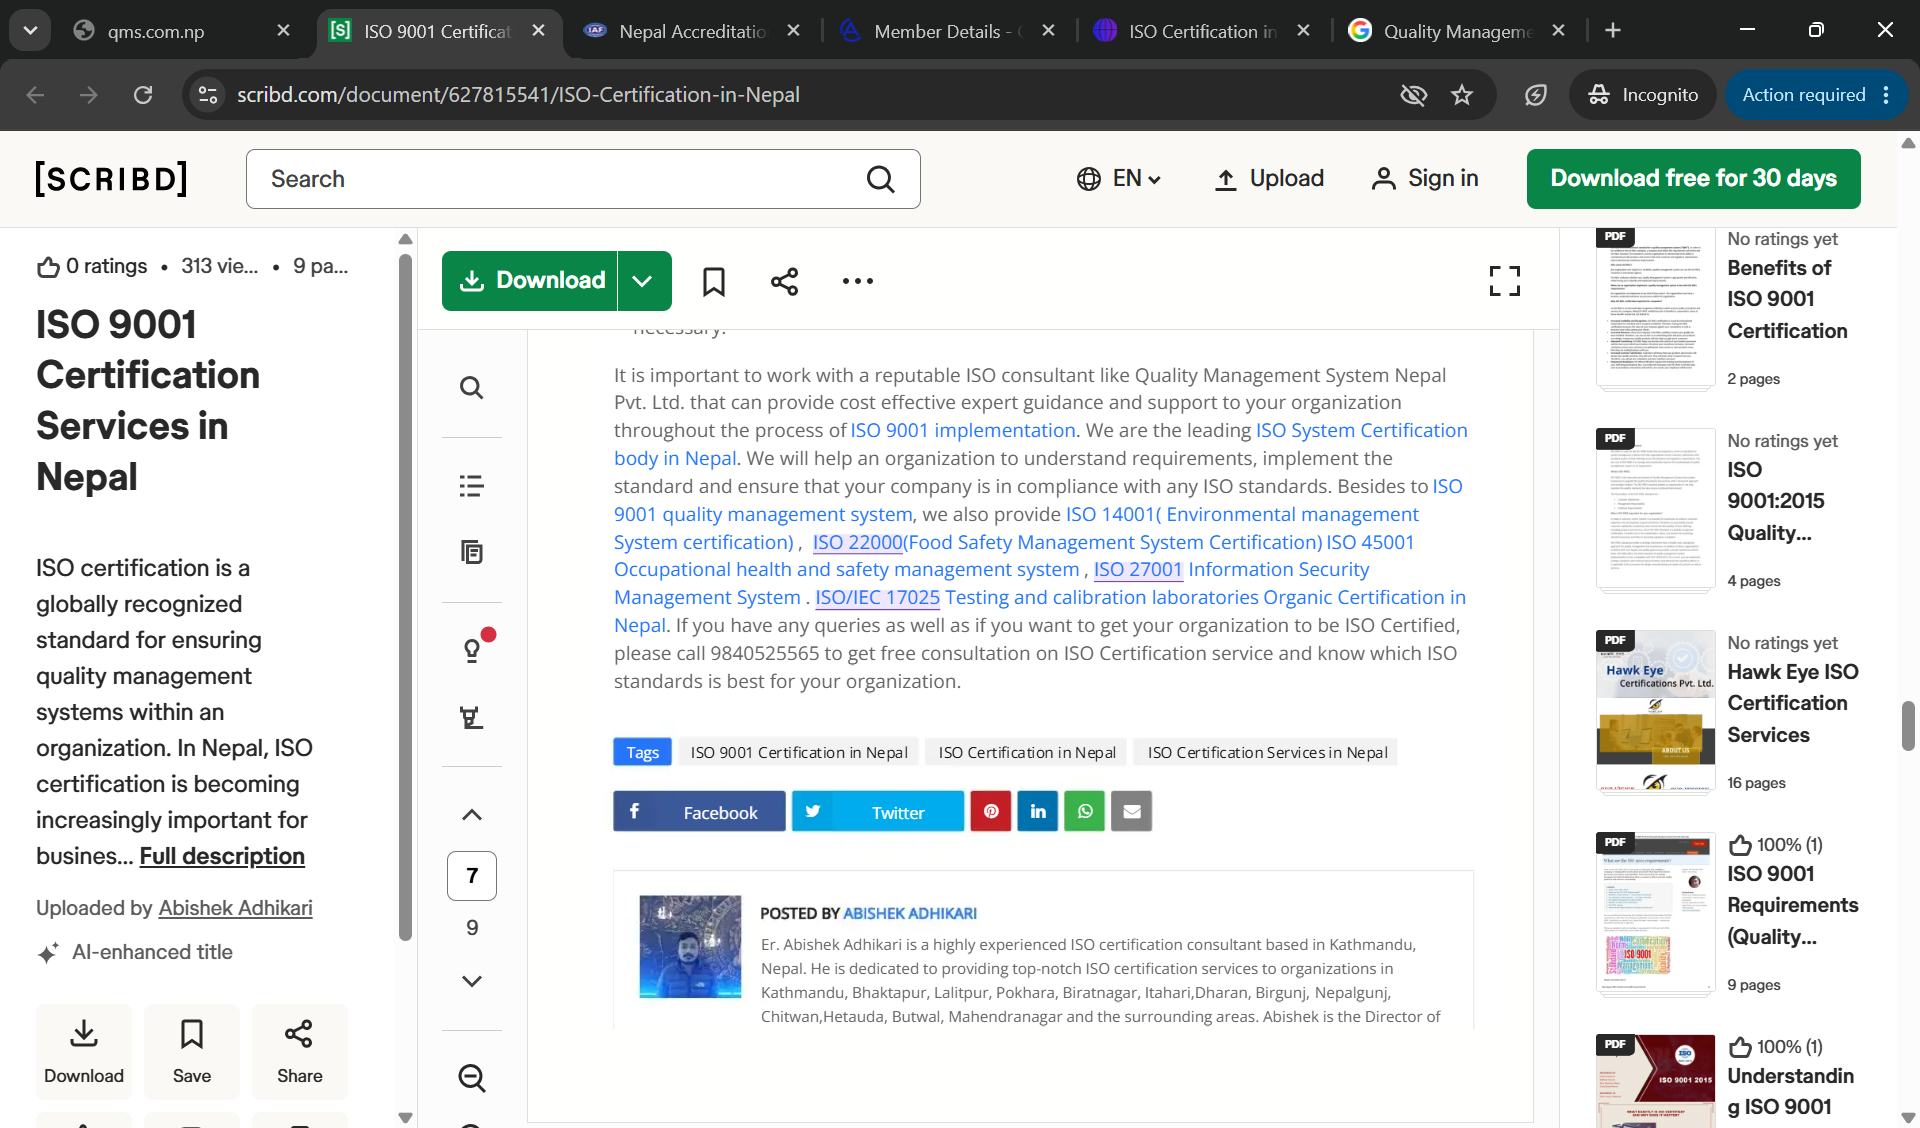Open the ISO 9001 implementation link

click(963, 430)
